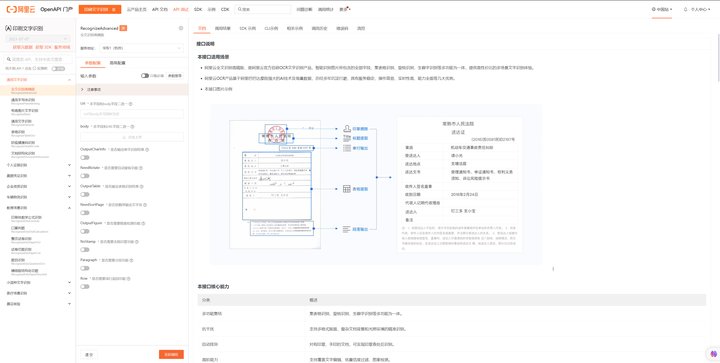Open the 个人中心 account dropdown
Screen dimensions: 720x363
click(700, 9)
